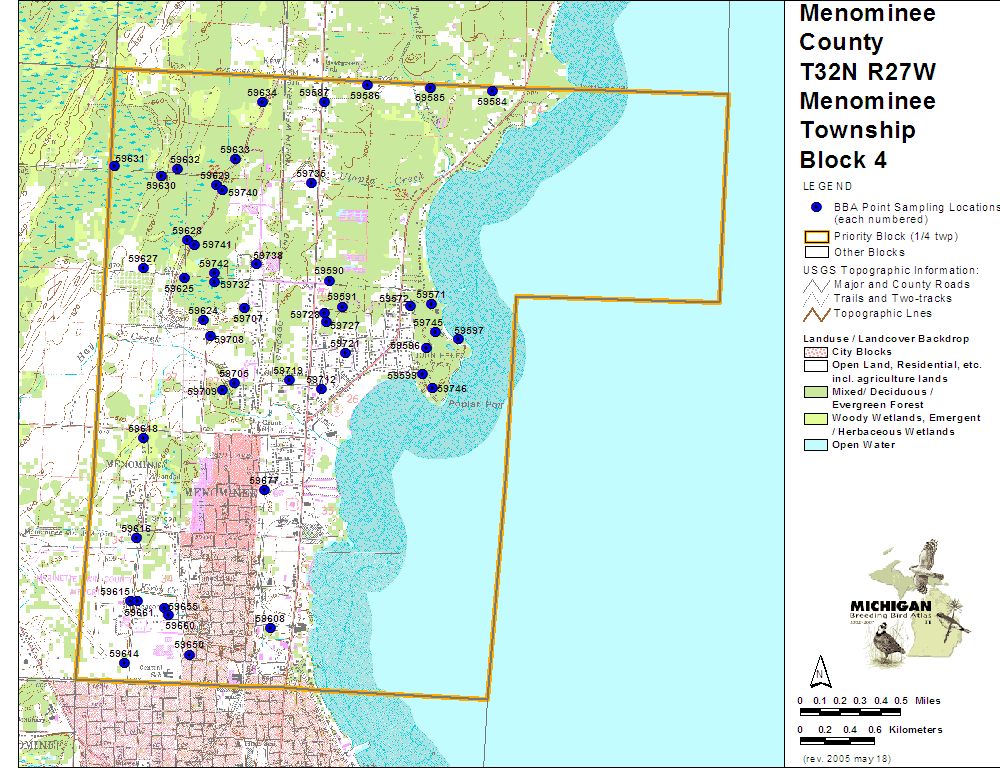Select sampling point 59634 marker
1000x768 pixels.
click(x=262, y=102)
